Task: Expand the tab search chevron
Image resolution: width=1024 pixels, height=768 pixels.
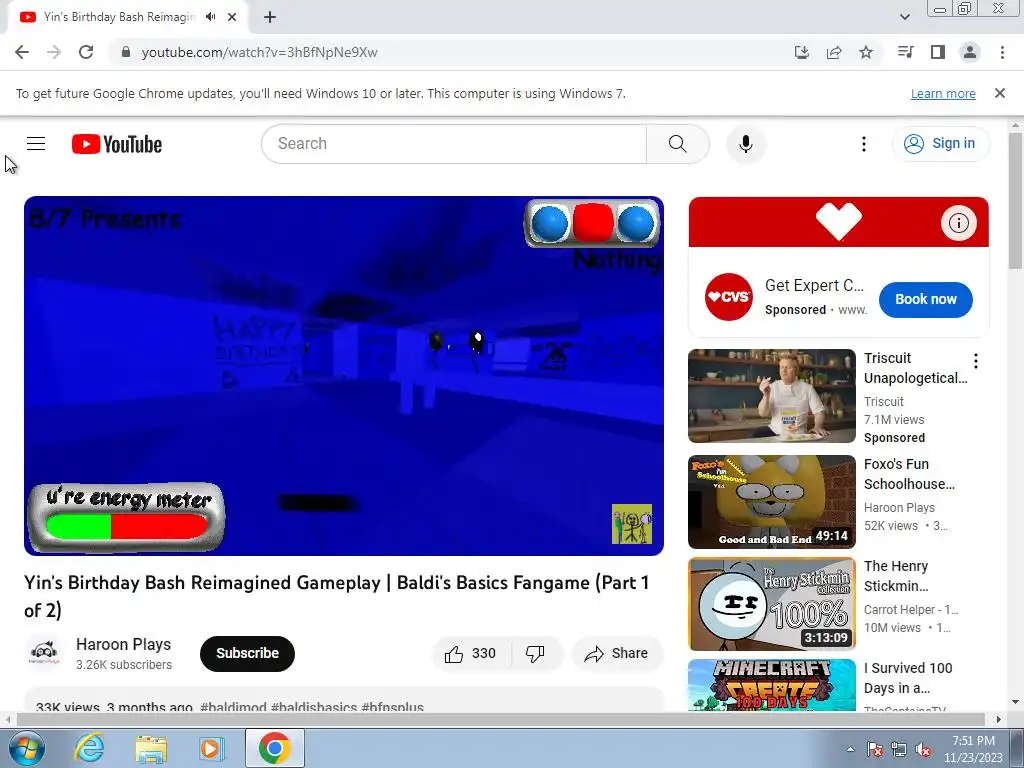Action: 904,17
